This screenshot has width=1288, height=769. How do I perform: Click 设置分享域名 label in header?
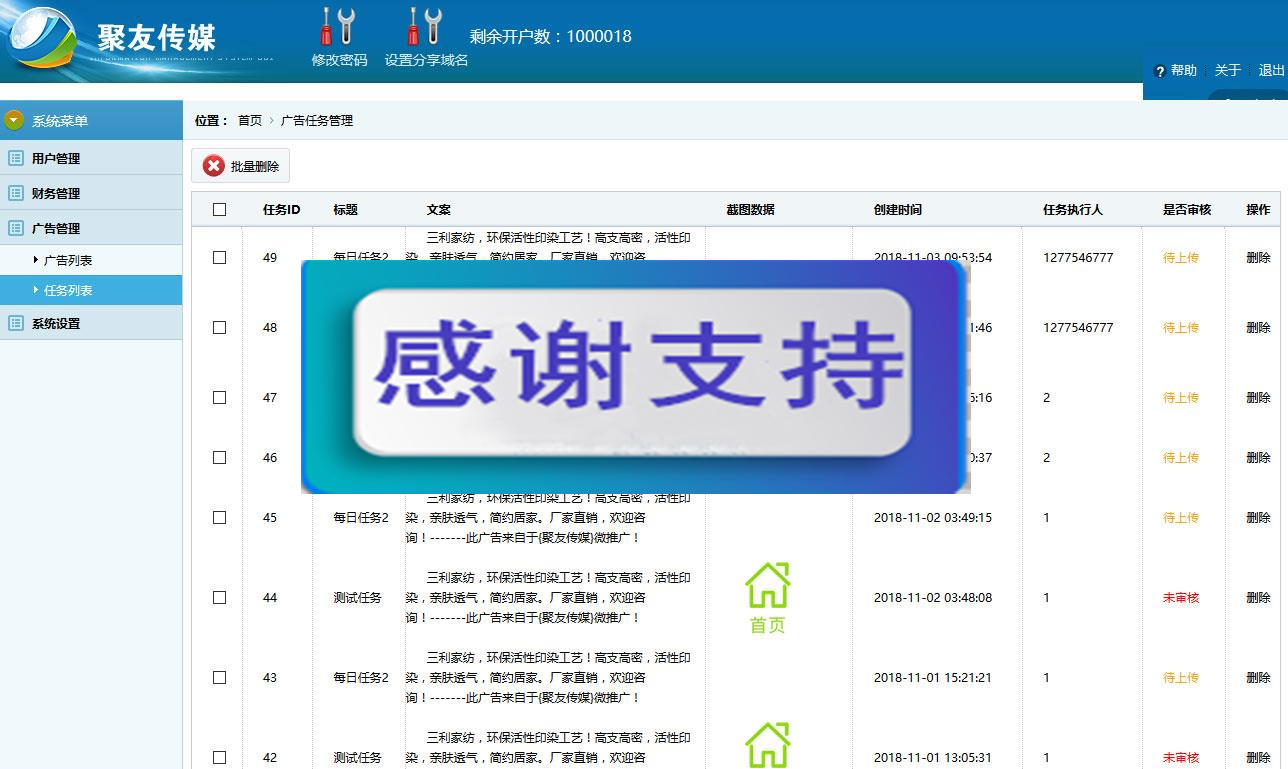pyautogui.click(x=427, y=60)
